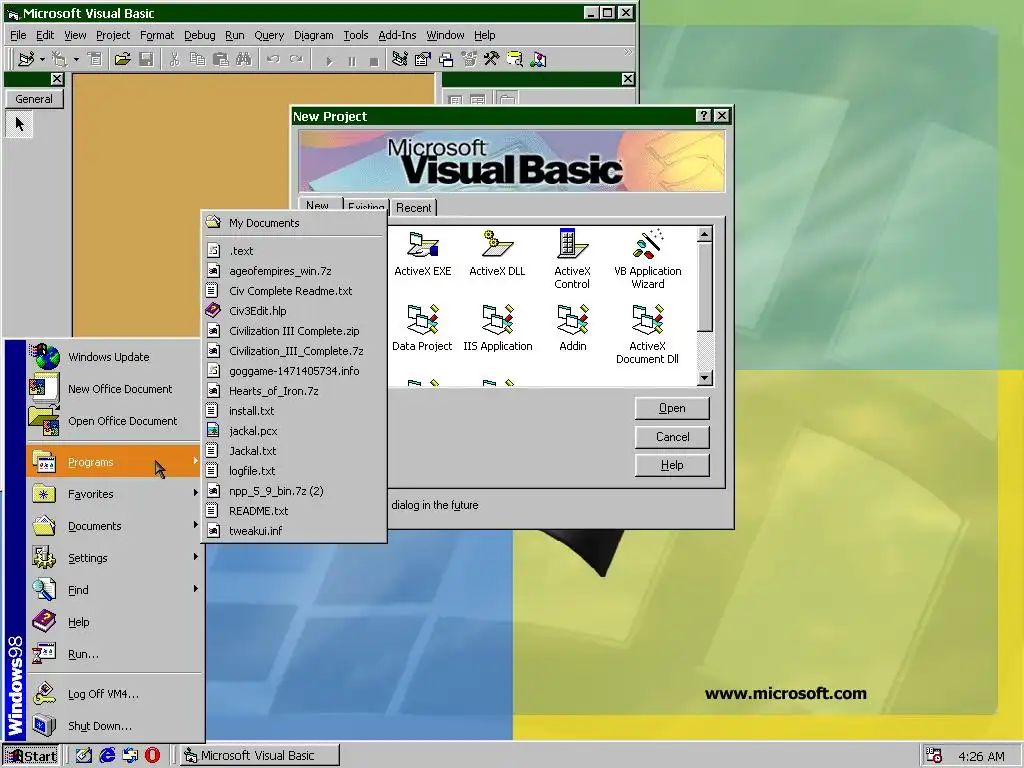Expand the Favorites submenu
Image resolution: width=1024 pixels, height=768 pixels.
click(x=114, y=494)
